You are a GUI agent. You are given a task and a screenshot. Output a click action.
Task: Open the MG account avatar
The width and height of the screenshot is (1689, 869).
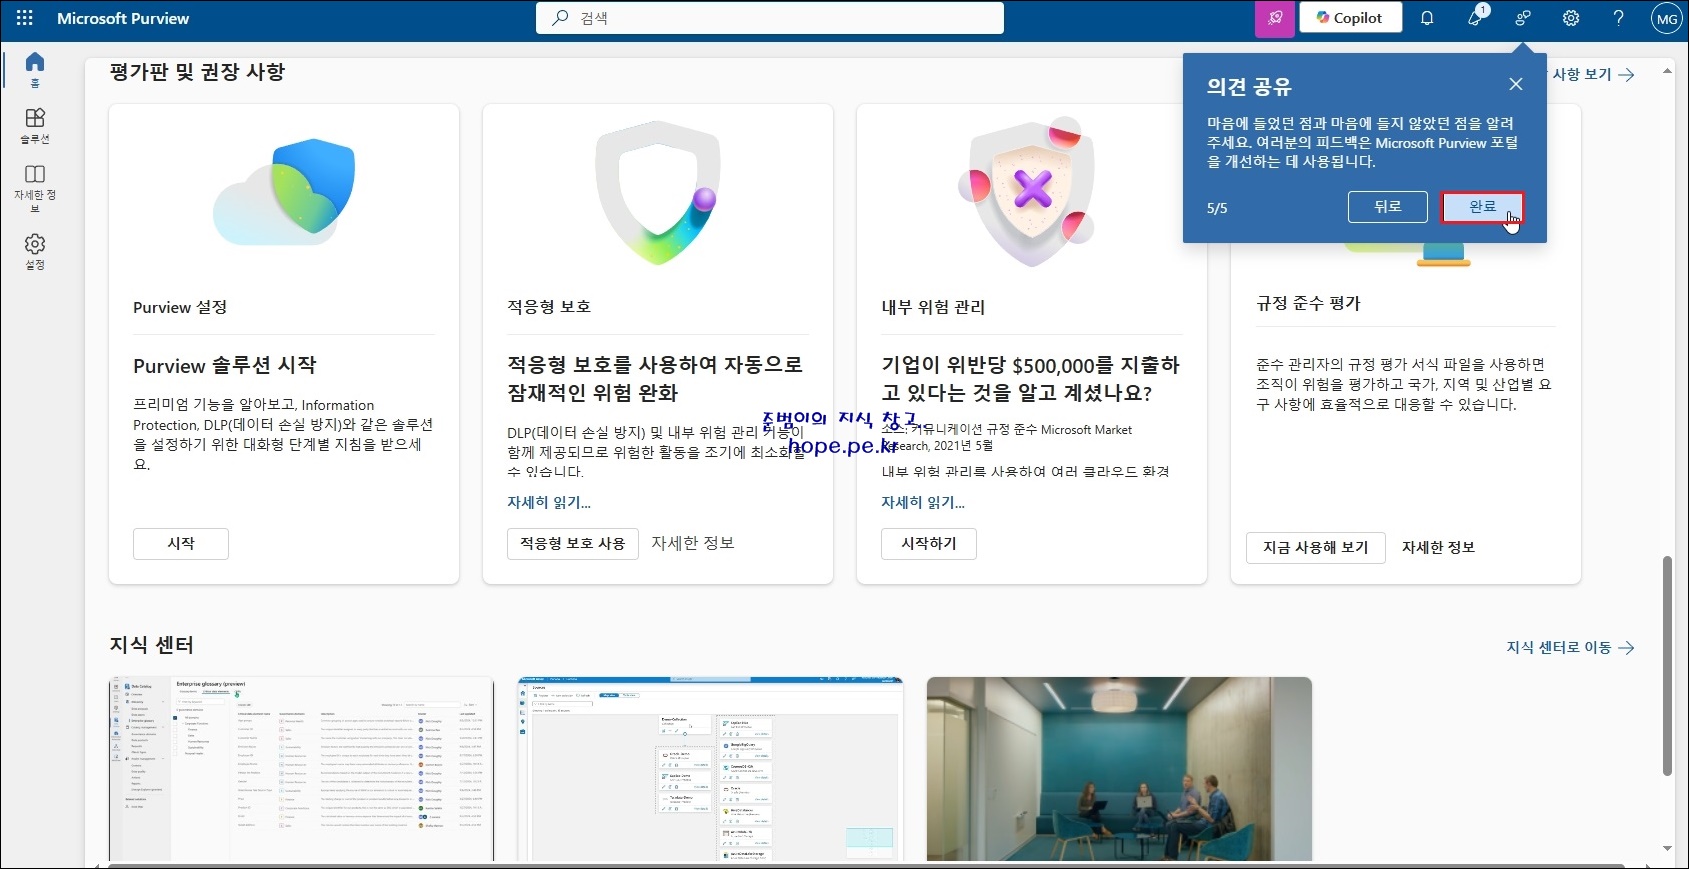tap(1666, 18)
